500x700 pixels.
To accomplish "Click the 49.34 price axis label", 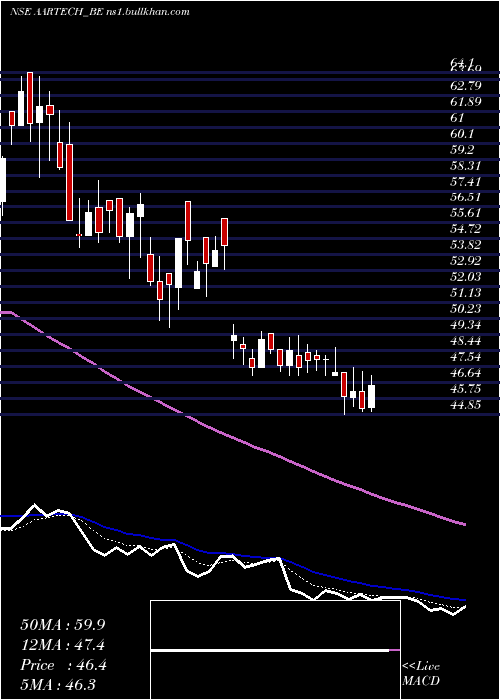I will [466, 325].
